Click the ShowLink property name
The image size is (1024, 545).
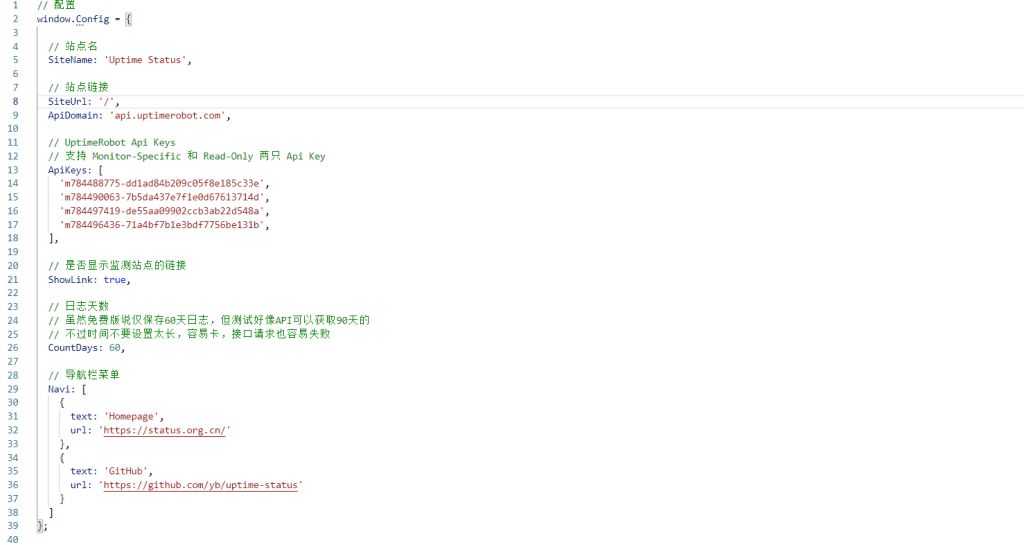(71, 280)
